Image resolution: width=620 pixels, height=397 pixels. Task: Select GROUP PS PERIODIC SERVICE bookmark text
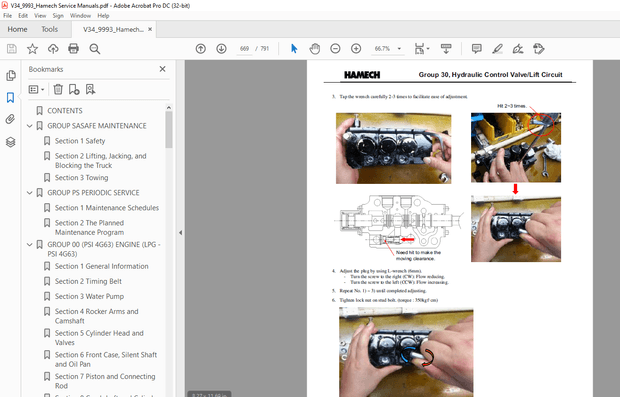click(93, 193)
